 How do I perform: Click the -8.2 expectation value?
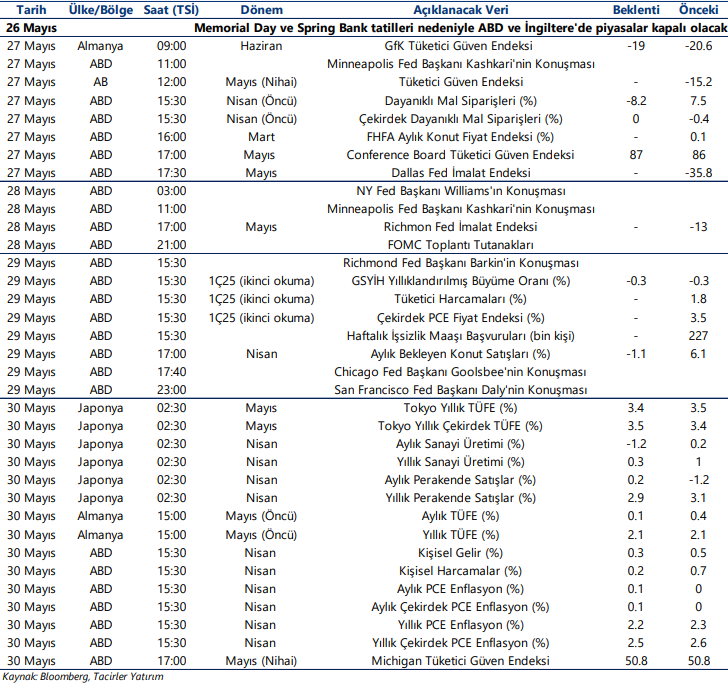click(x=636, y=101)
